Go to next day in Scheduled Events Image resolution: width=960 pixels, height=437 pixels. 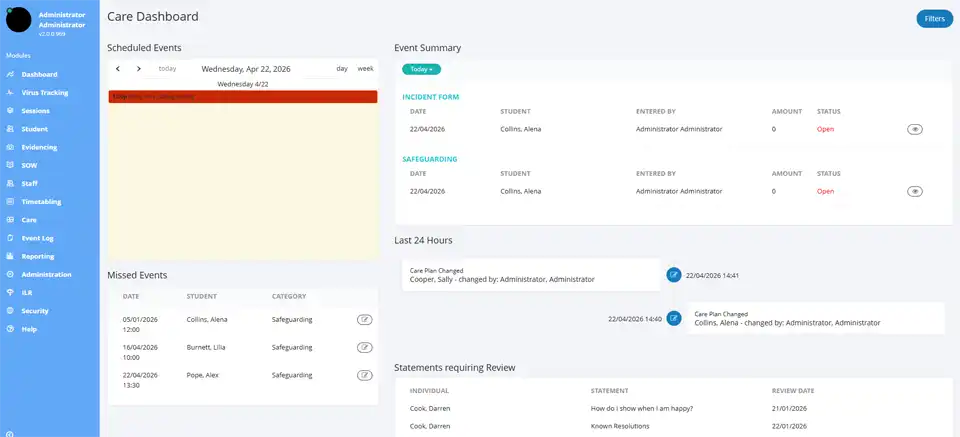tap(139, 69)
